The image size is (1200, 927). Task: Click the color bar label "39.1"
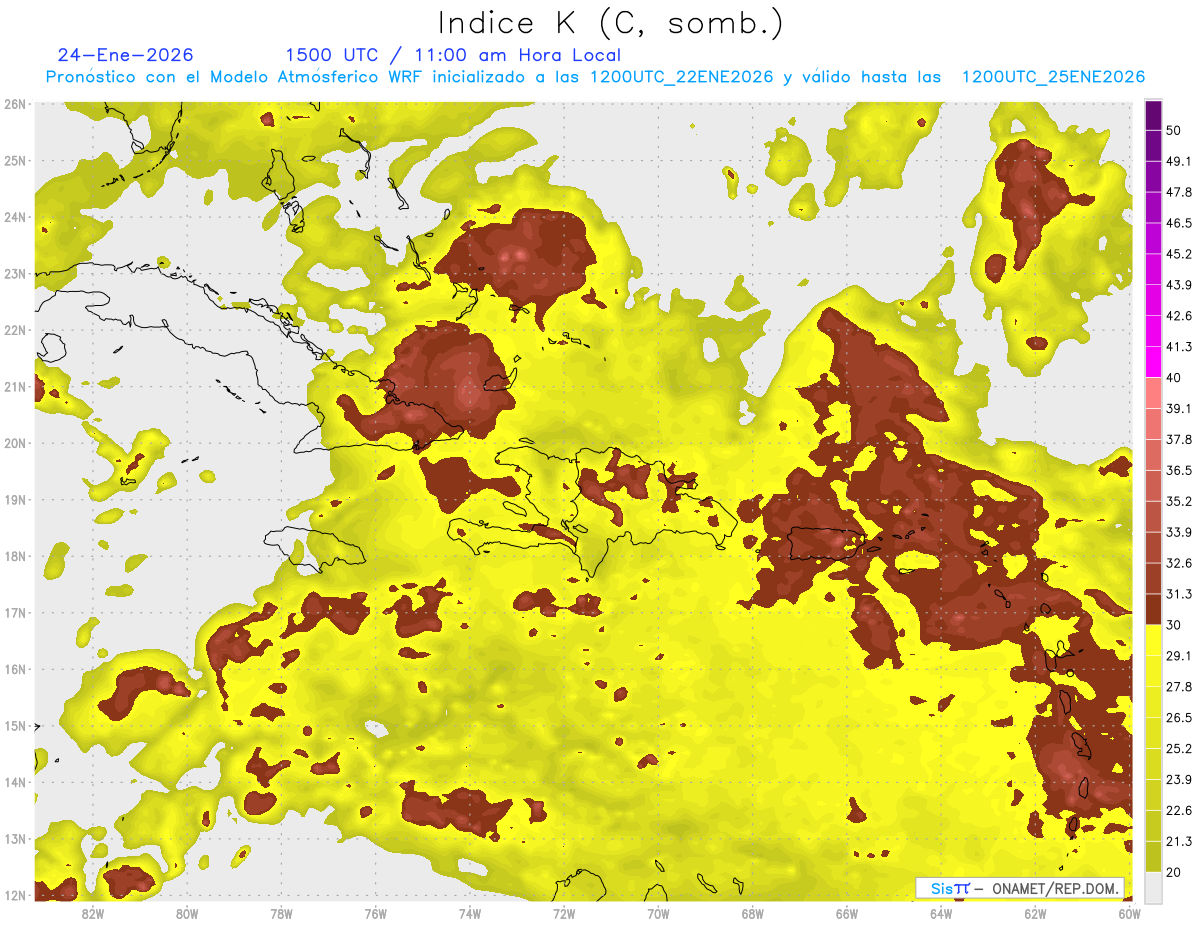tap(1178, 408)
